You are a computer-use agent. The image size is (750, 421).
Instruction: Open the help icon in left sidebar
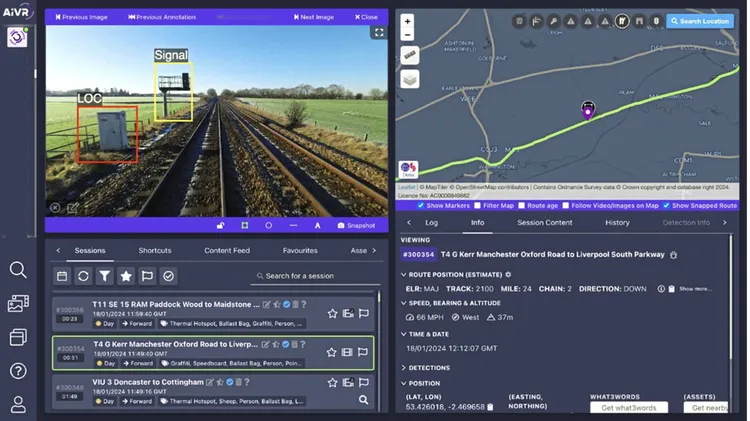(x=18, y=371)
